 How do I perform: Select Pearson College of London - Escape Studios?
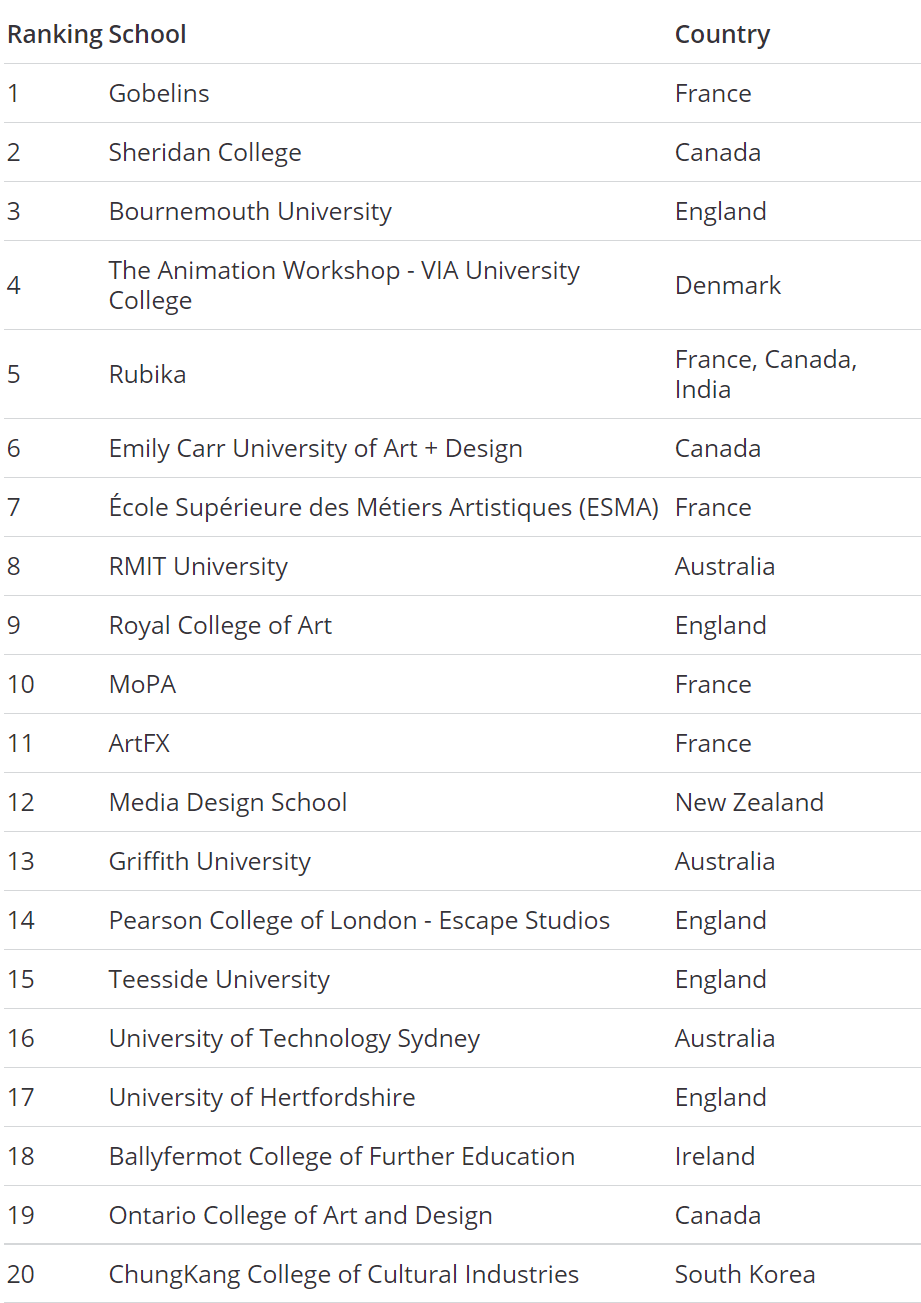[x=359, y=920]
